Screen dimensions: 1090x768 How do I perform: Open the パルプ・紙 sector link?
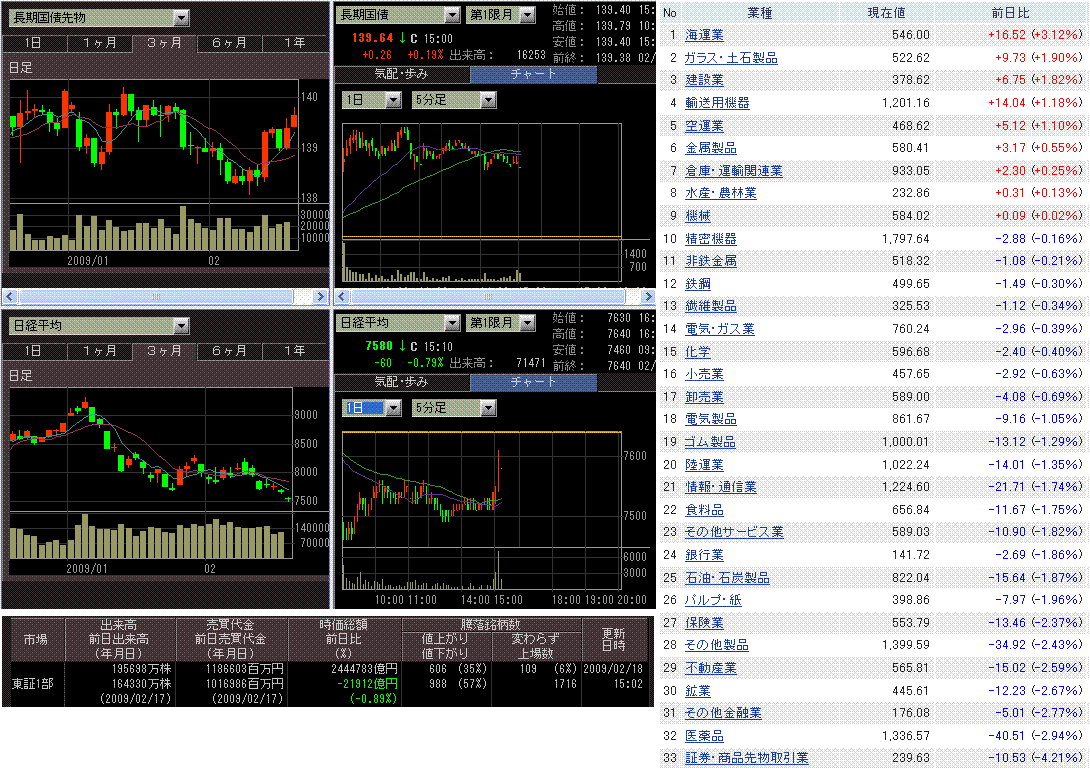tap(713, 600)
